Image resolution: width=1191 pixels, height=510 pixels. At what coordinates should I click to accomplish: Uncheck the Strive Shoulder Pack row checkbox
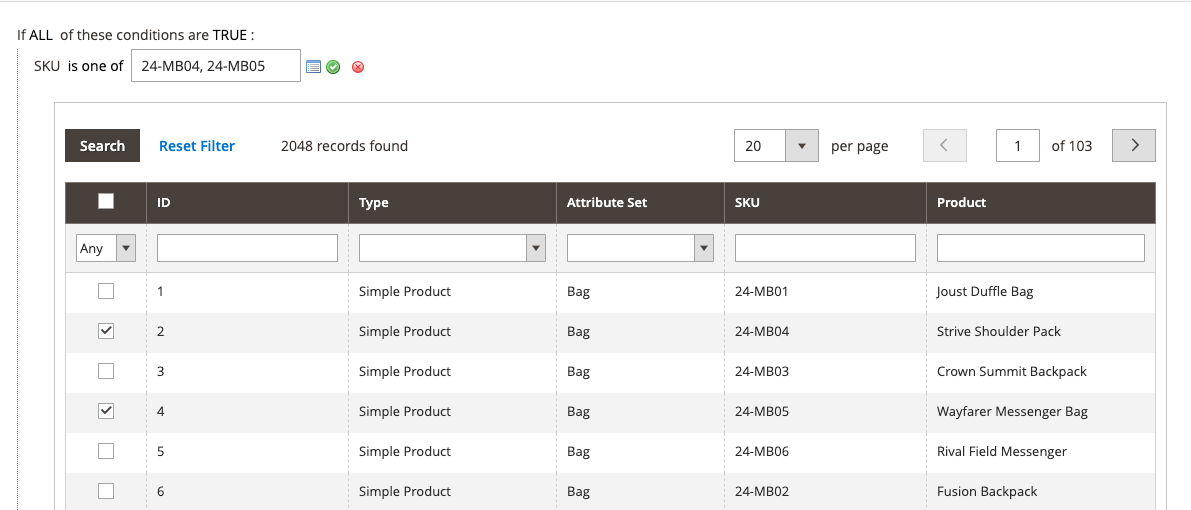[106, 331]
